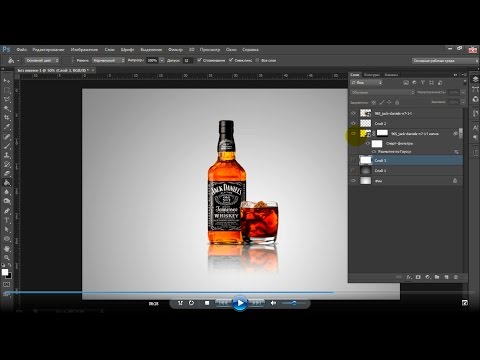The height and width of the screenshot is (360, 480).
Task: Click lock all padlock icon
Action: [x=397, y=103]
